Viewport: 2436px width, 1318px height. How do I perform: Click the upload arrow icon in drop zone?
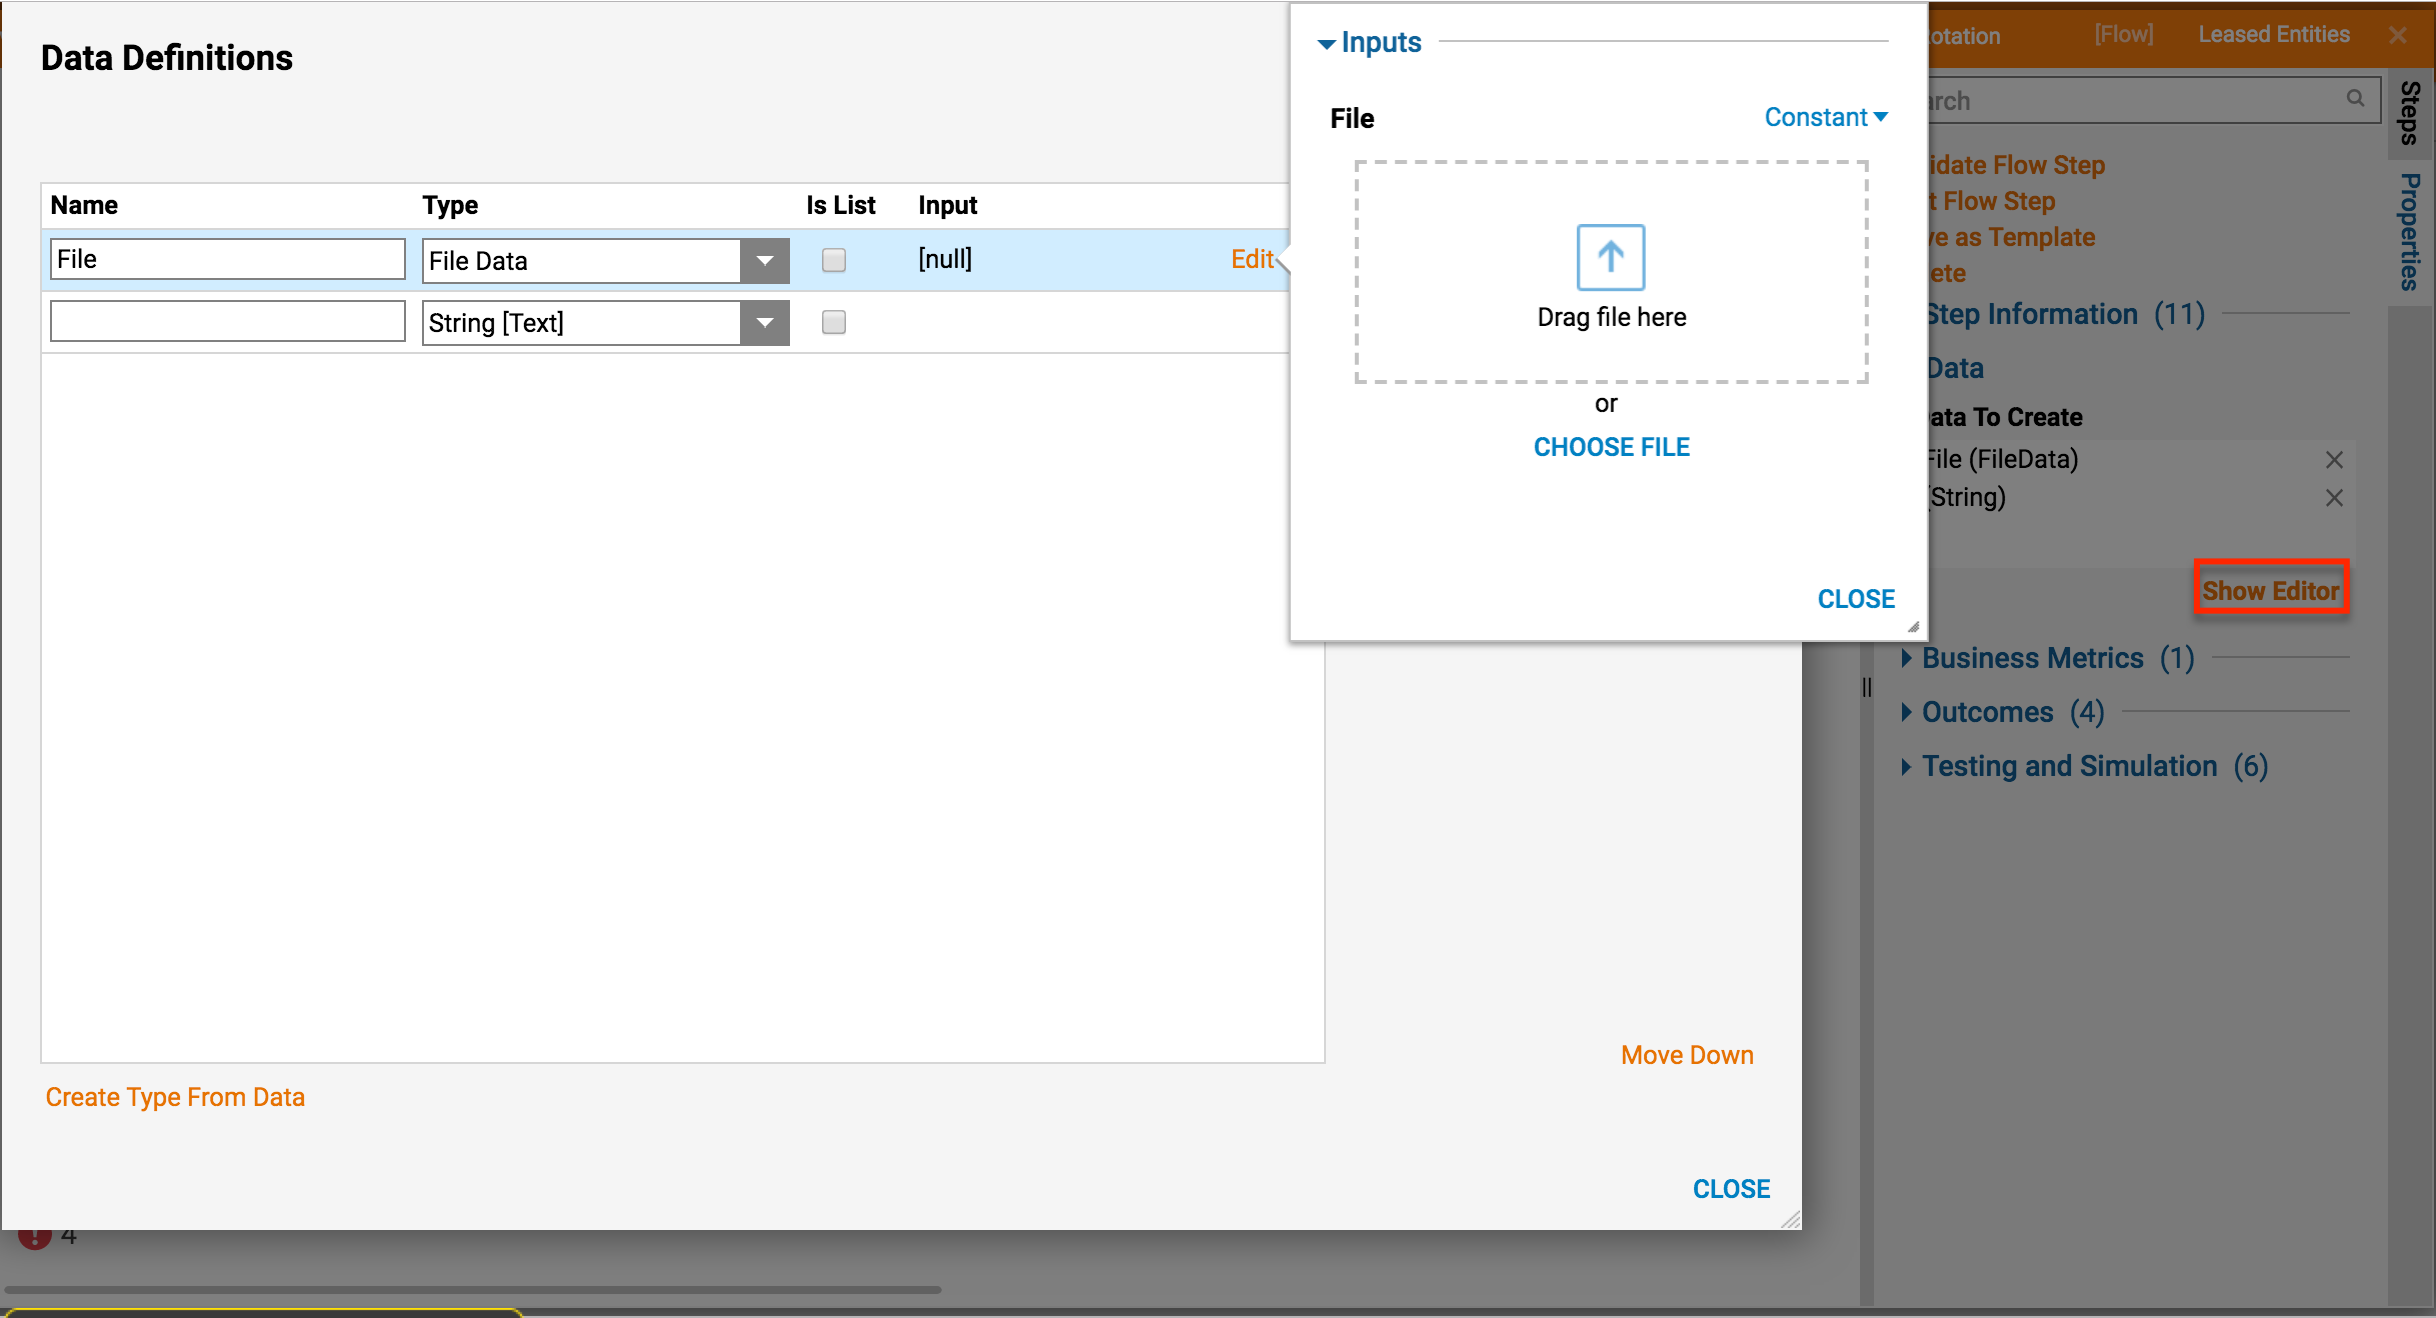coord(1610,257)
